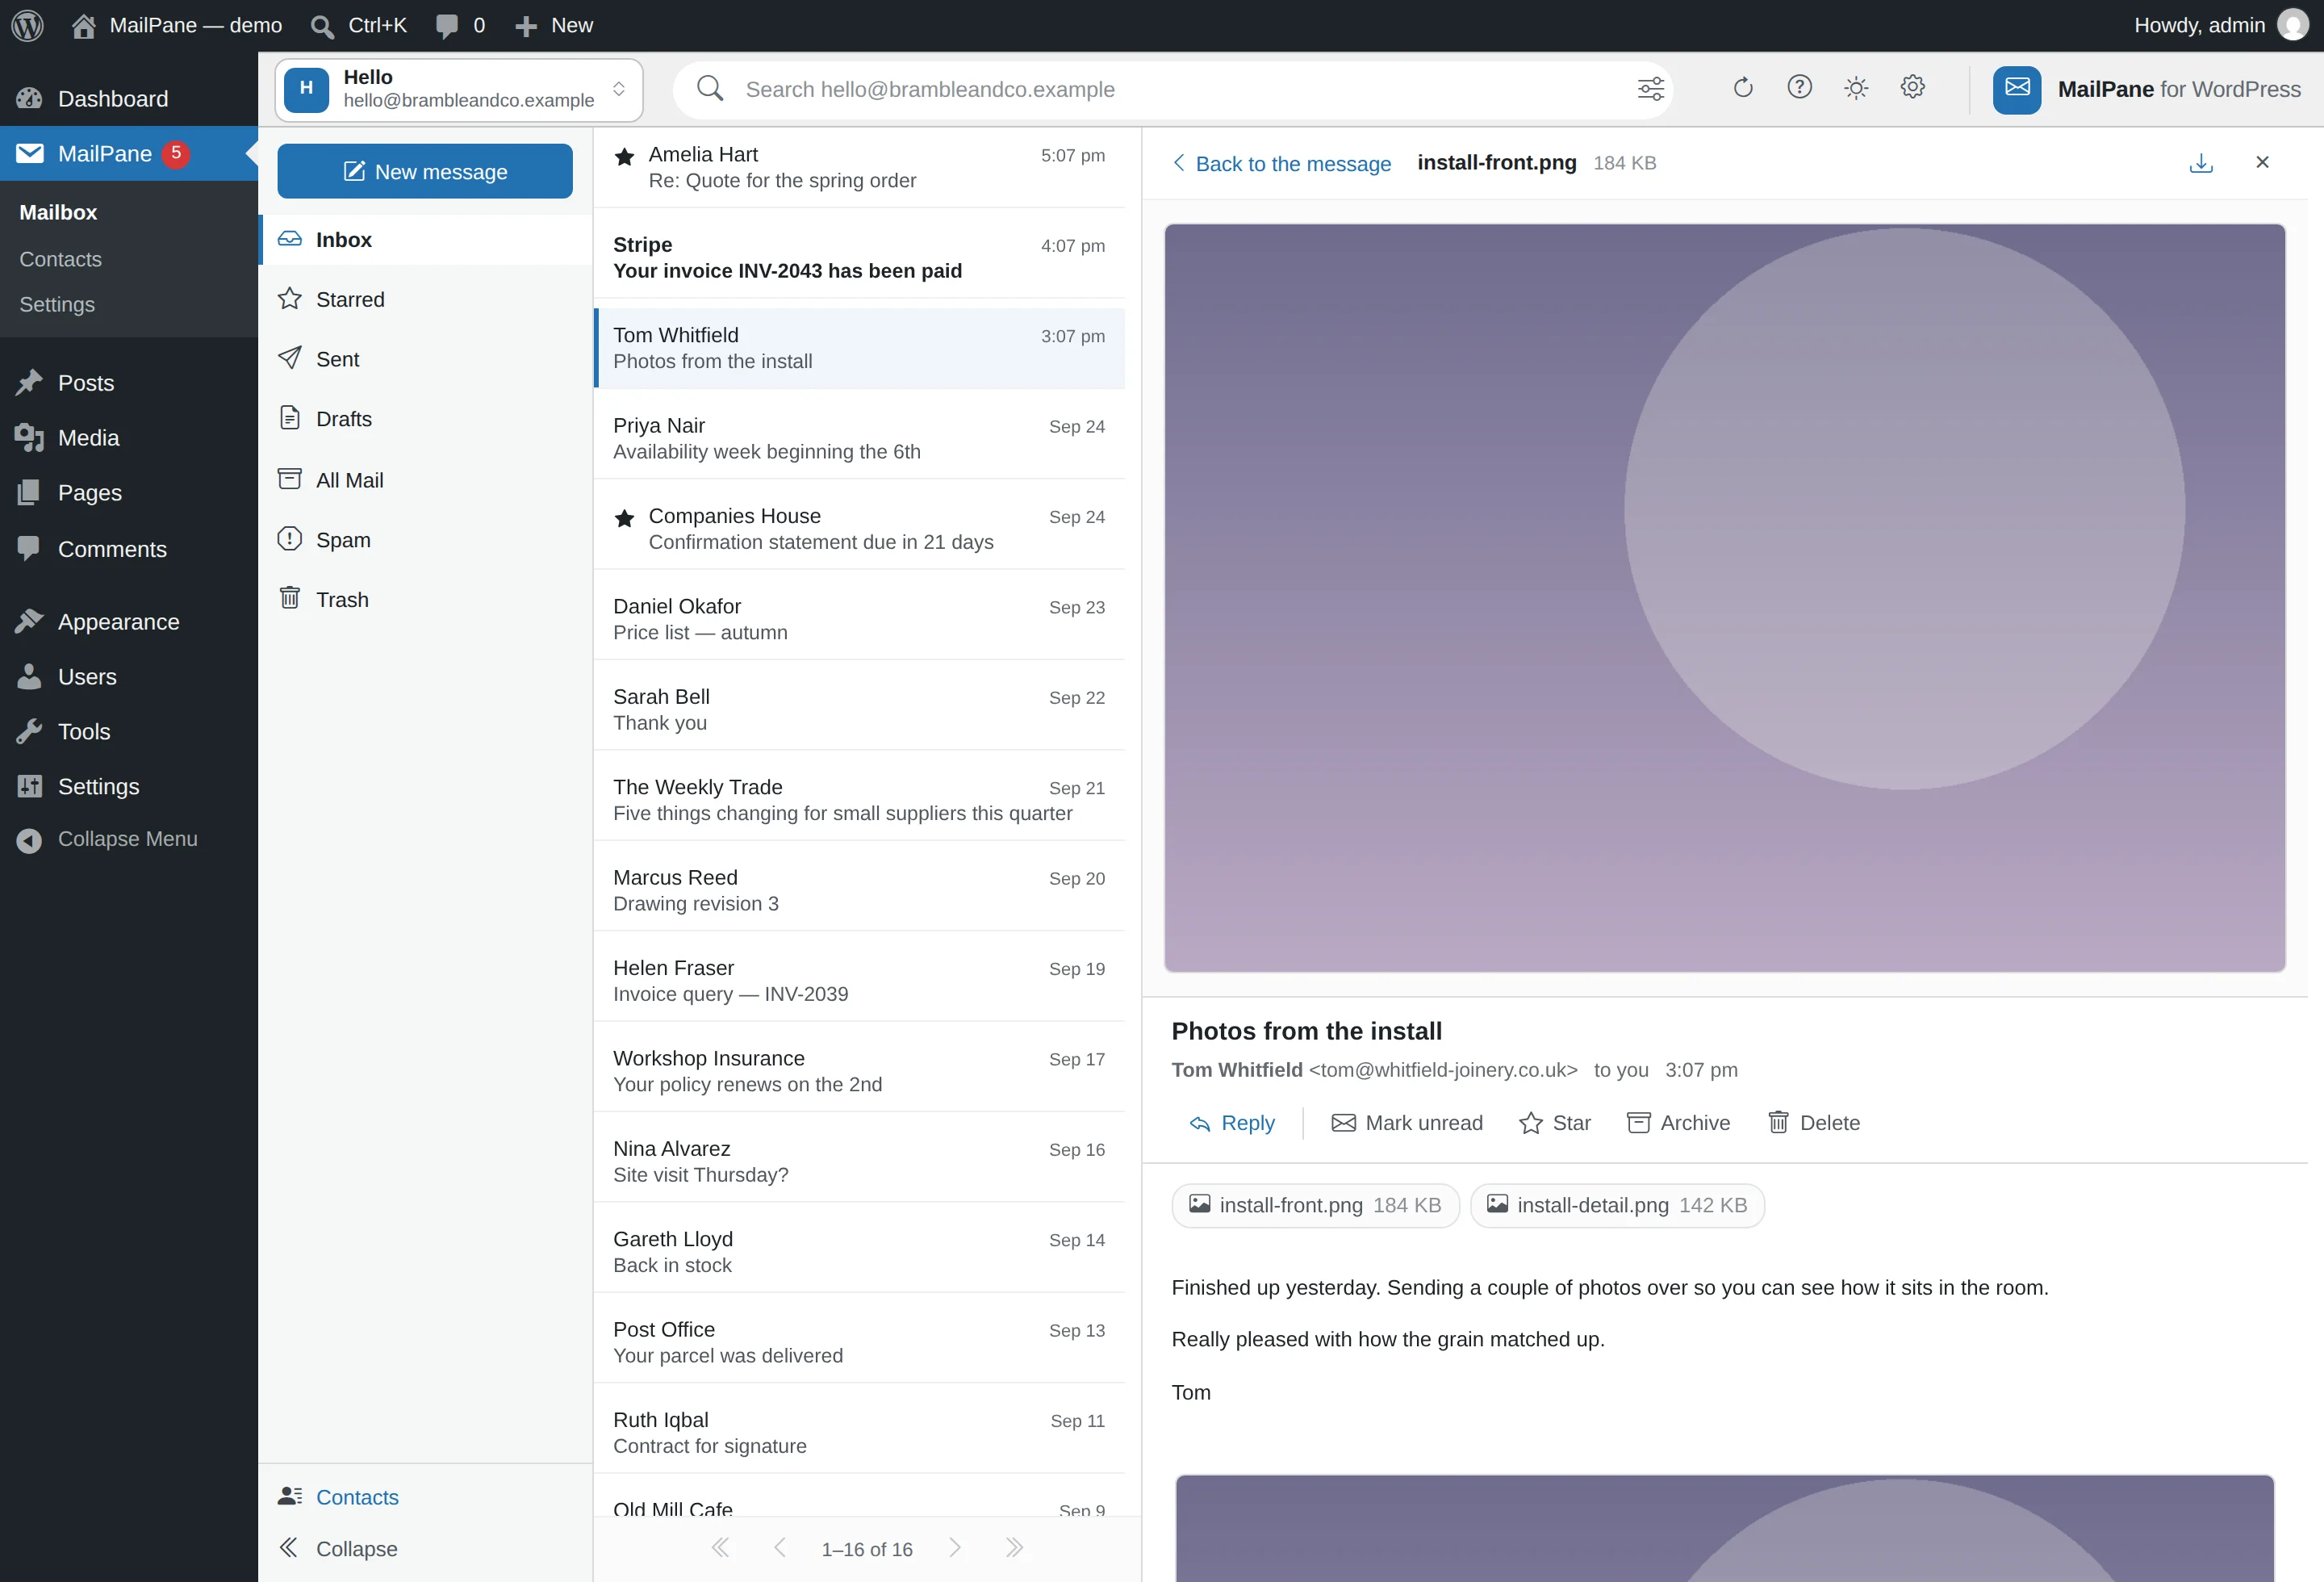Expand the Hello account switcher
2324x1582 pixels.
[459, 89]
